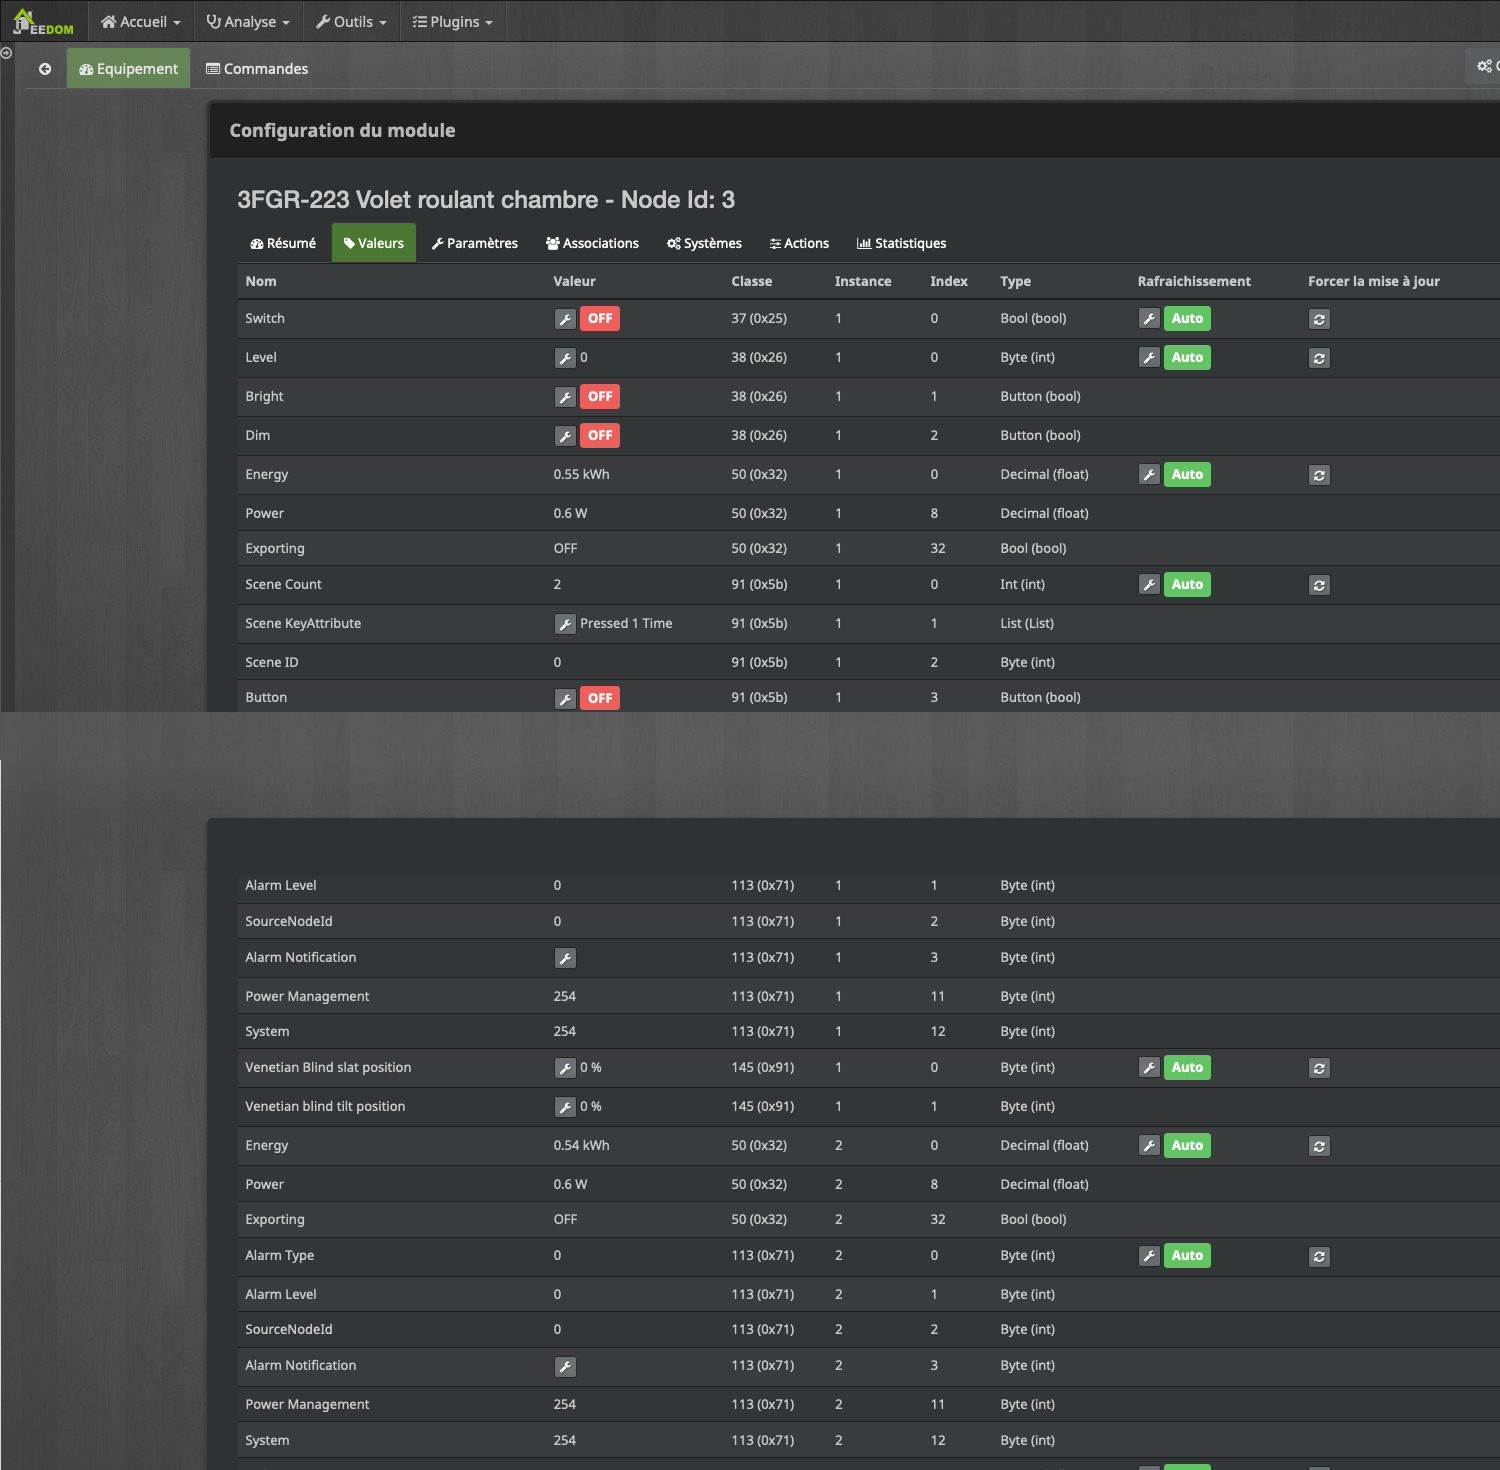Open the Analyse dropdown menu

[248, 21]
